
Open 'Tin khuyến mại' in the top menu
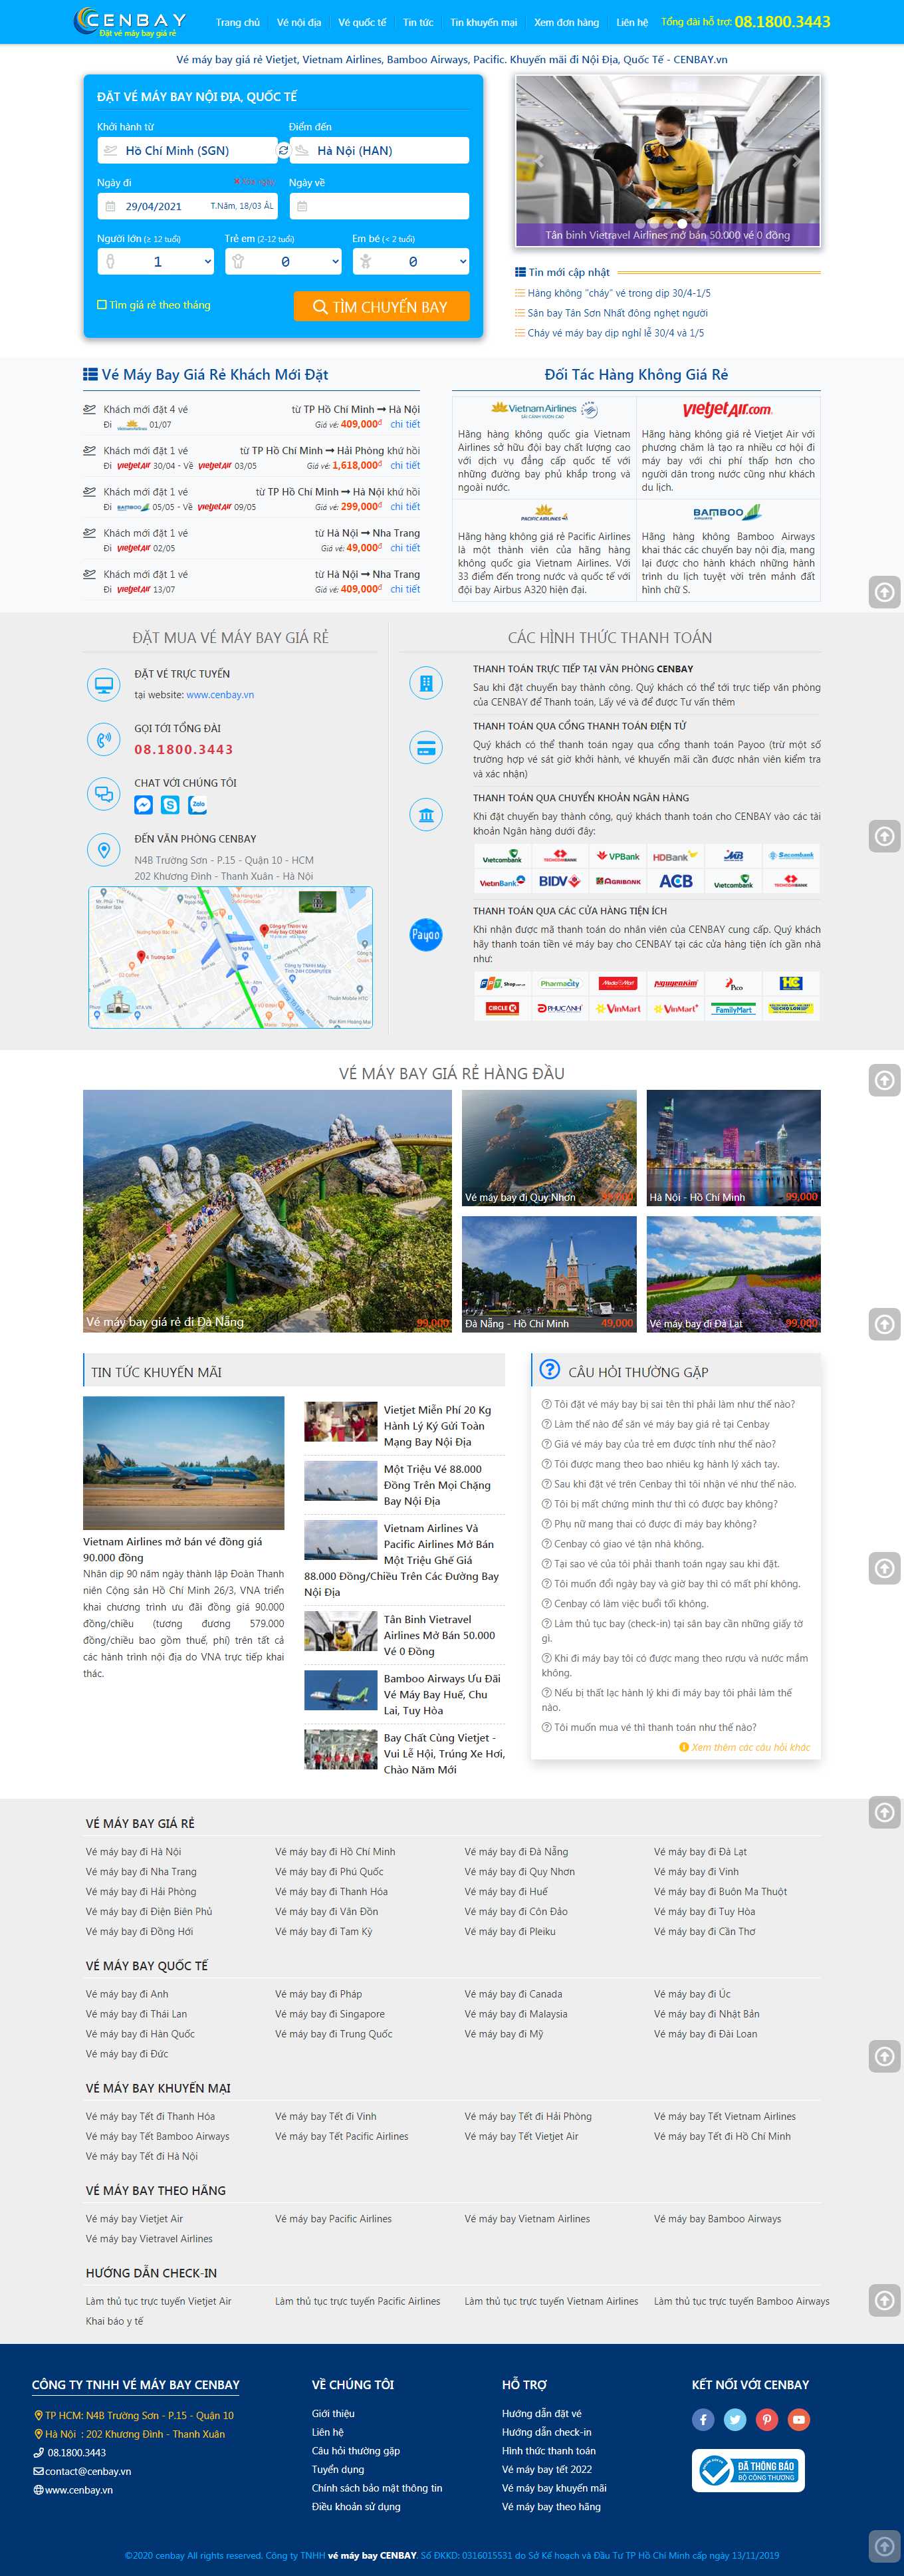(x=483, y=22)
